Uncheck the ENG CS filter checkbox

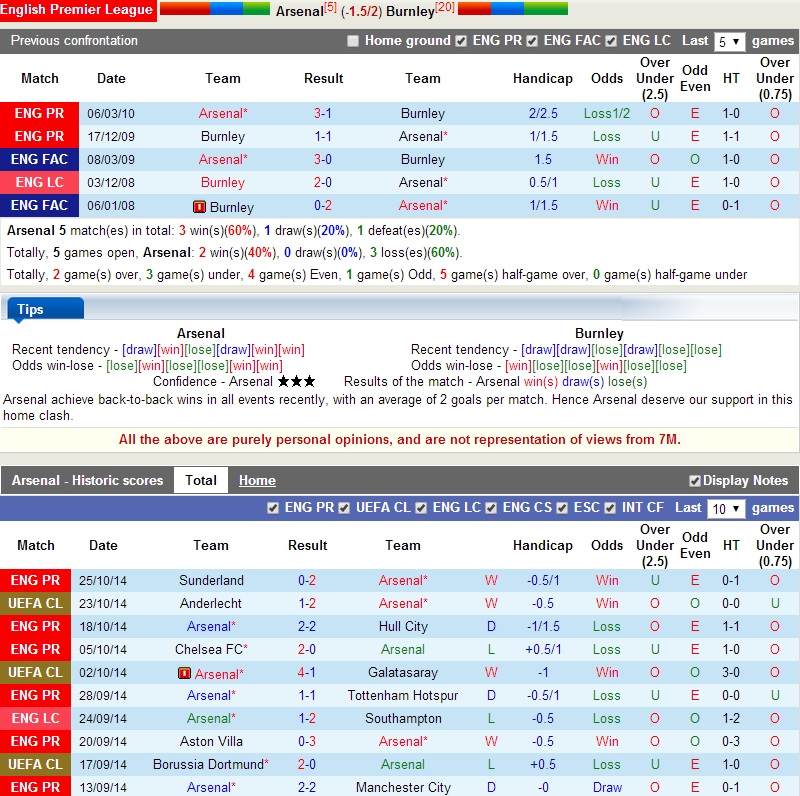(491, 508)
